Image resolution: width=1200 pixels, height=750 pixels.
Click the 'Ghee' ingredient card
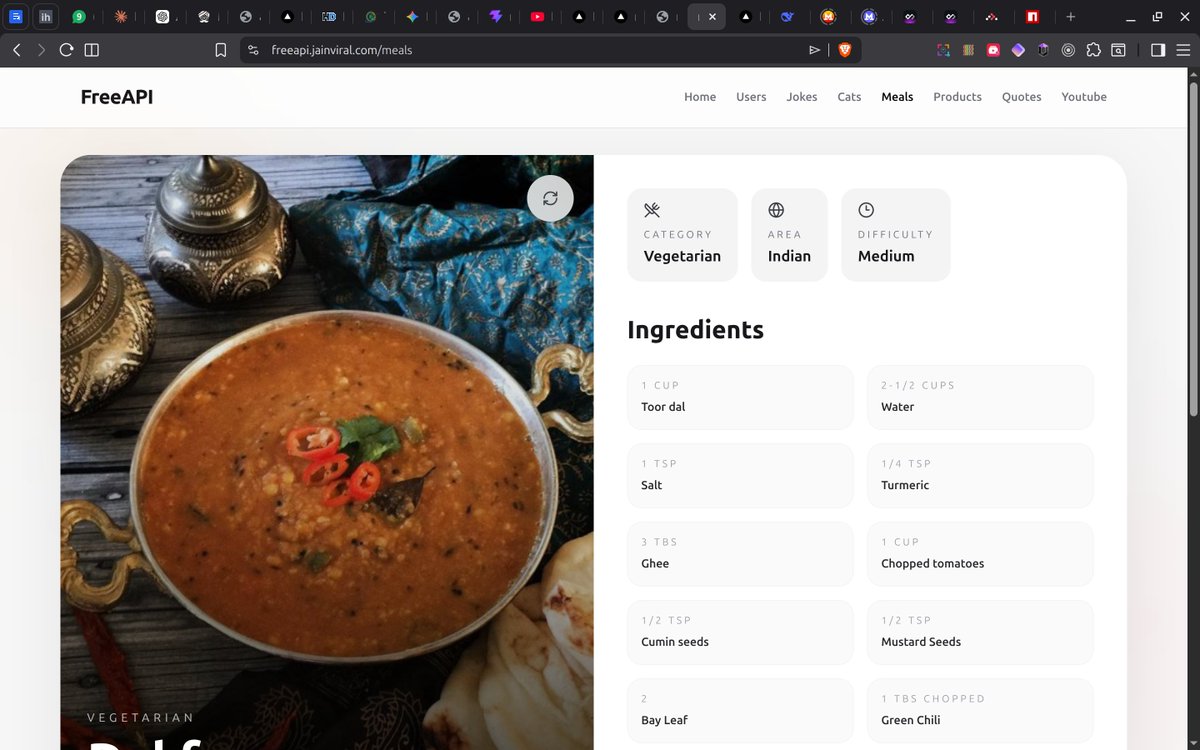[x=740, y=553]
